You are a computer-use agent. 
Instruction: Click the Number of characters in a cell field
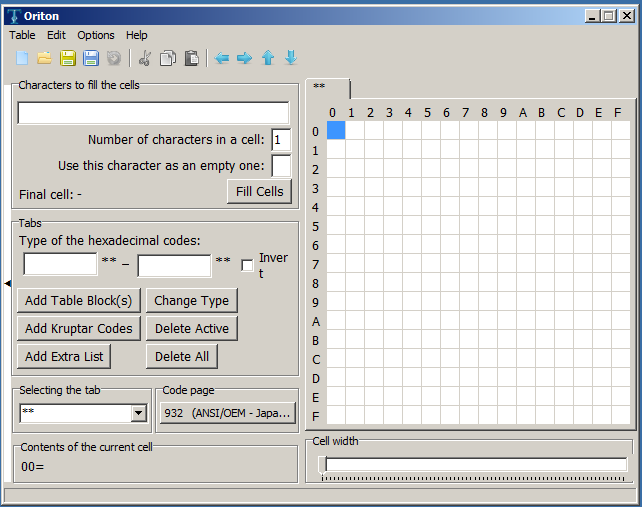[281, 140]
